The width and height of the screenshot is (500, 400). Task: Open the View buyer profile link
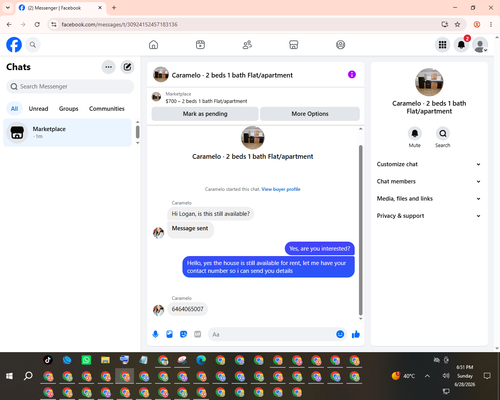tap(281, 189)
